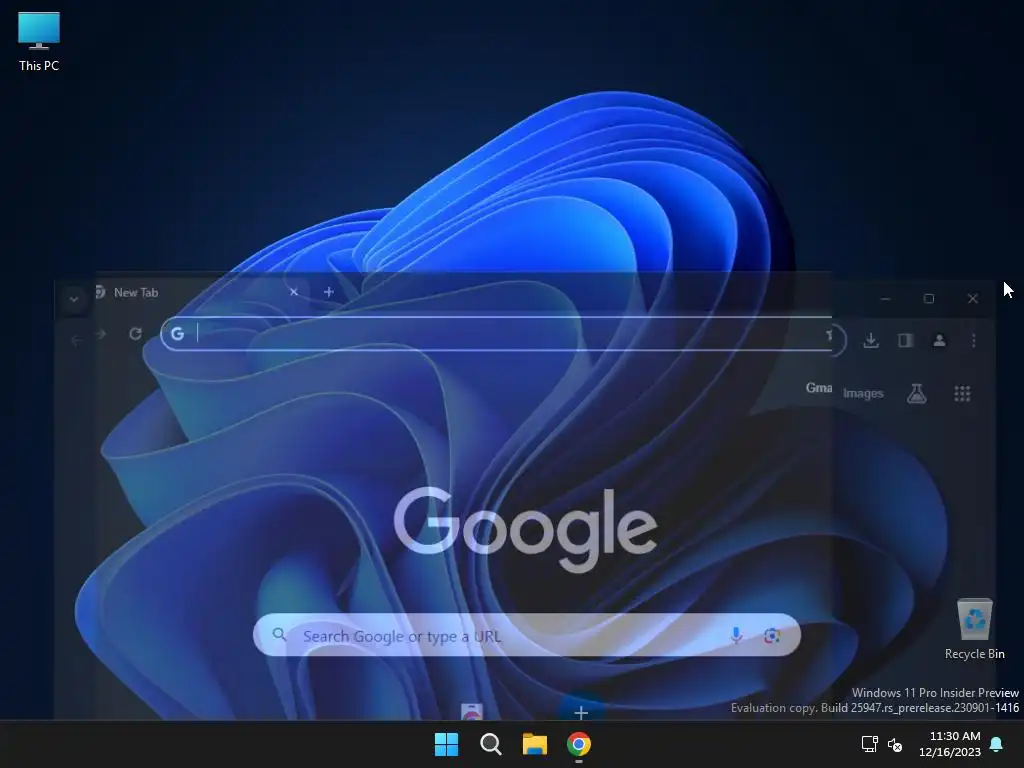Show clock and calendar 11:30 AM
Image resolution: width=1024 pixels, height=768 pixels.
click(x=950, y=744)
